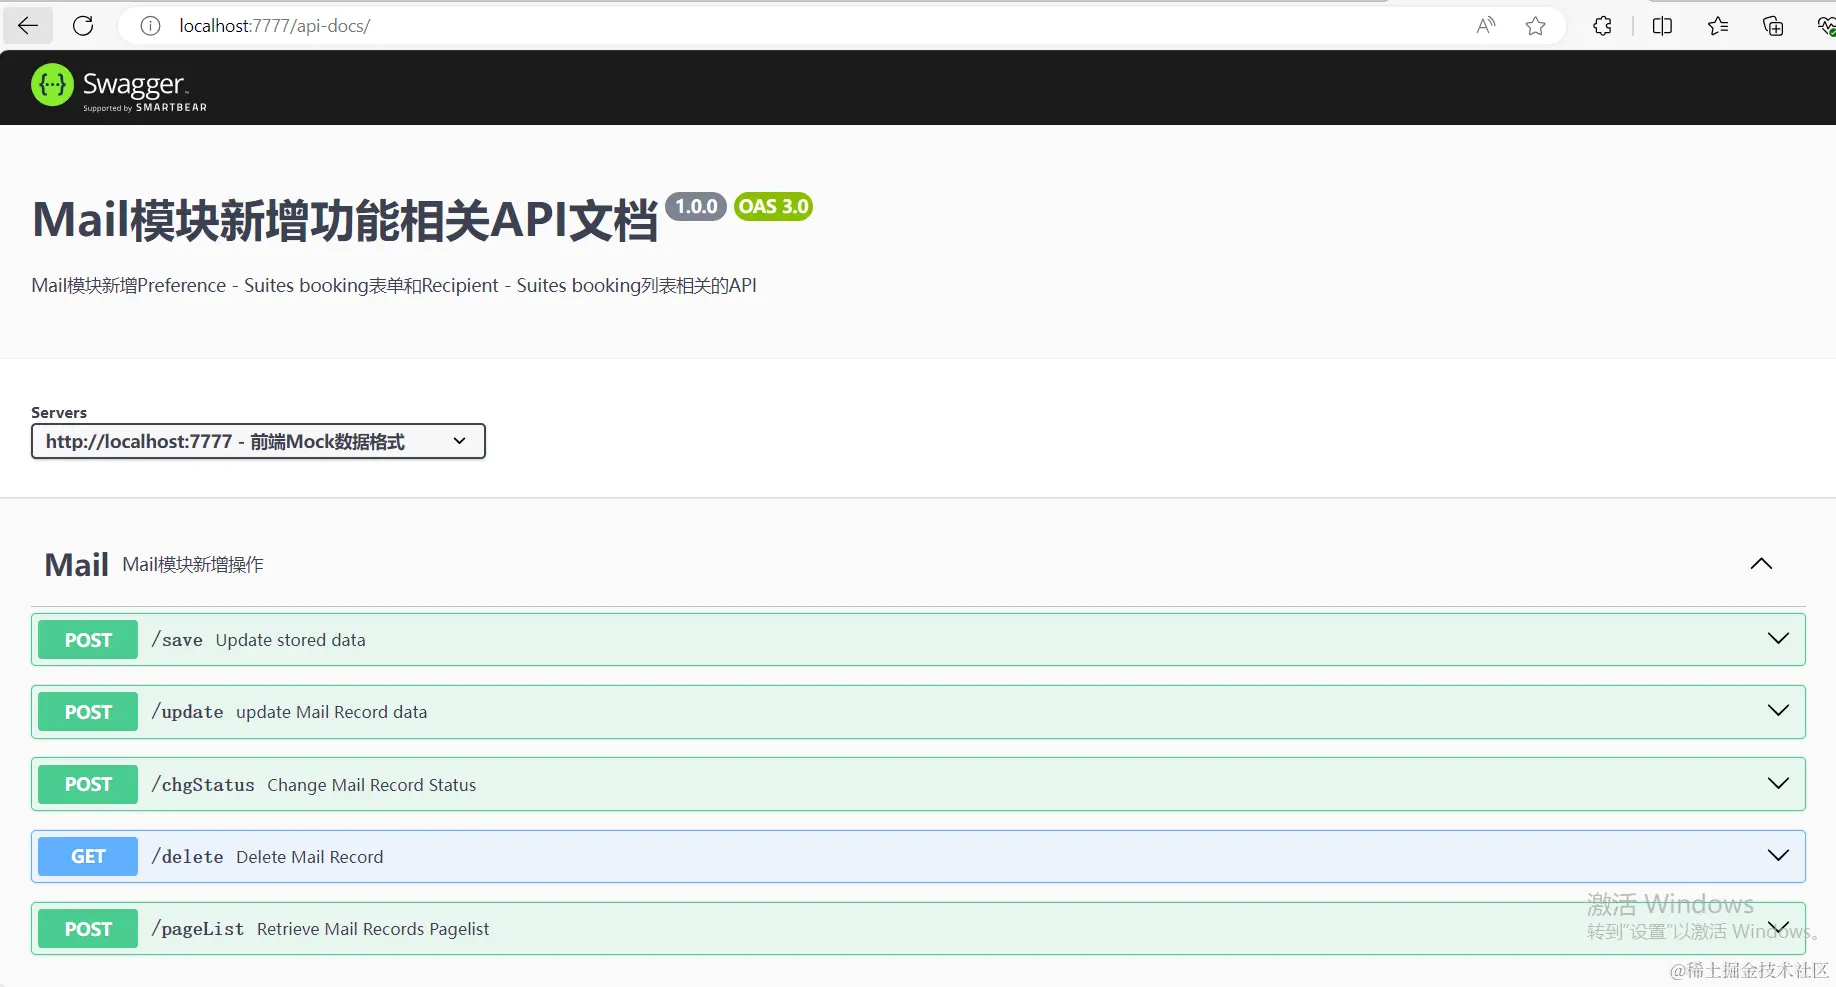
Task: Click the /update path text
Action: (187, 712)
